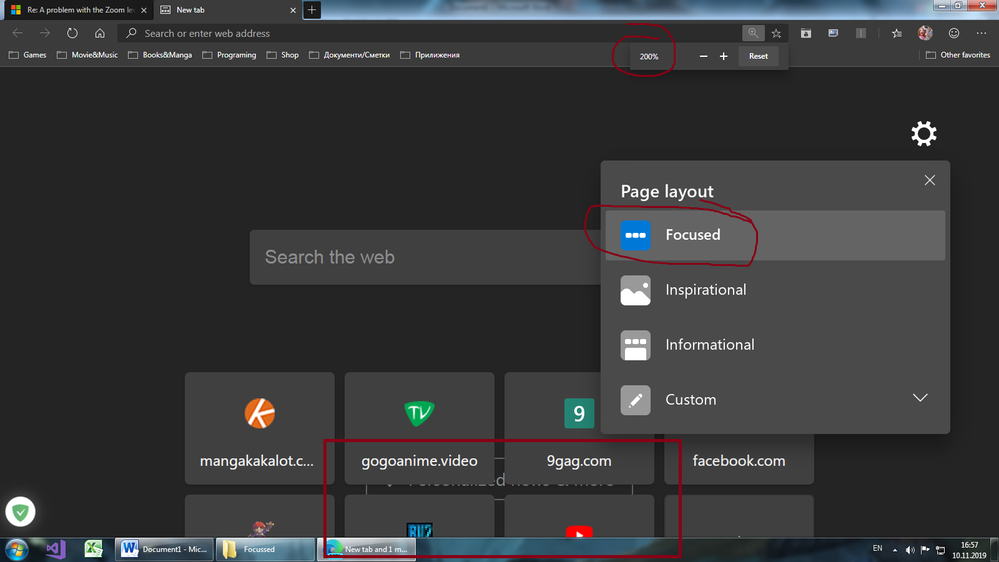The height and width of the screenshot is (562, 999).
Task: Open the 9gag.com quick link tile
Action: (579, 428)
